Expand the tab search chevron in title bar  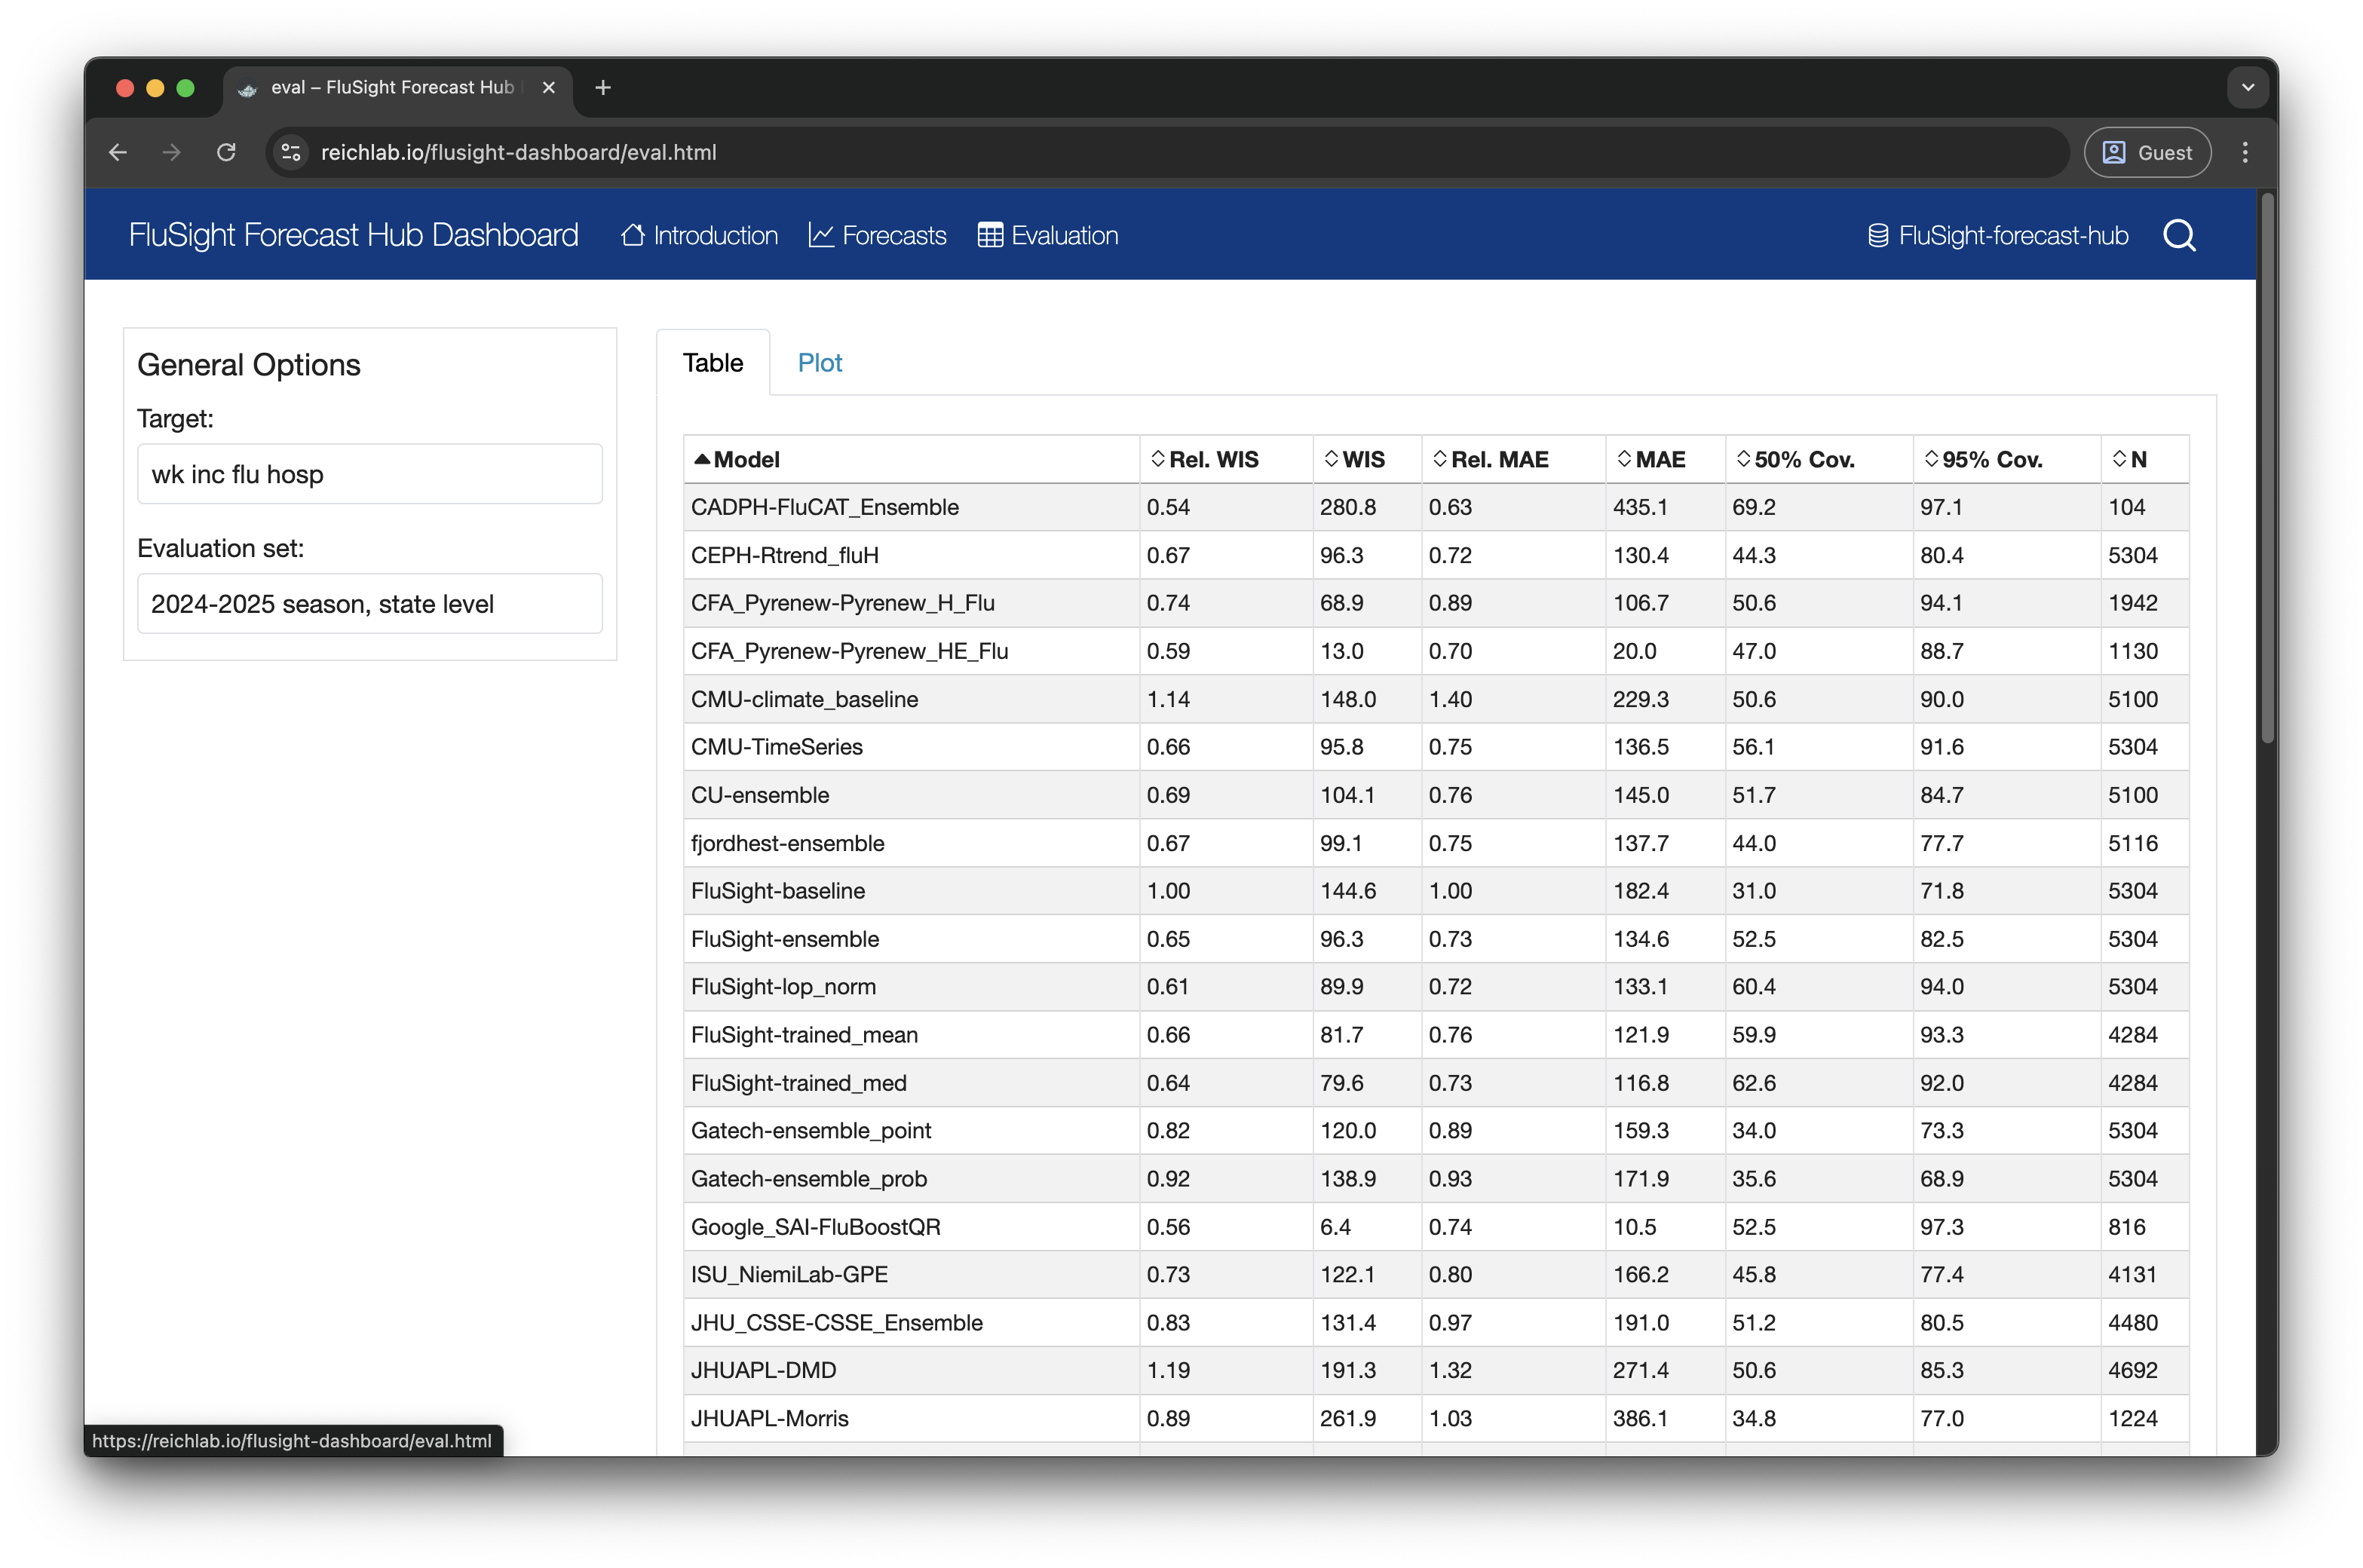2247,87
